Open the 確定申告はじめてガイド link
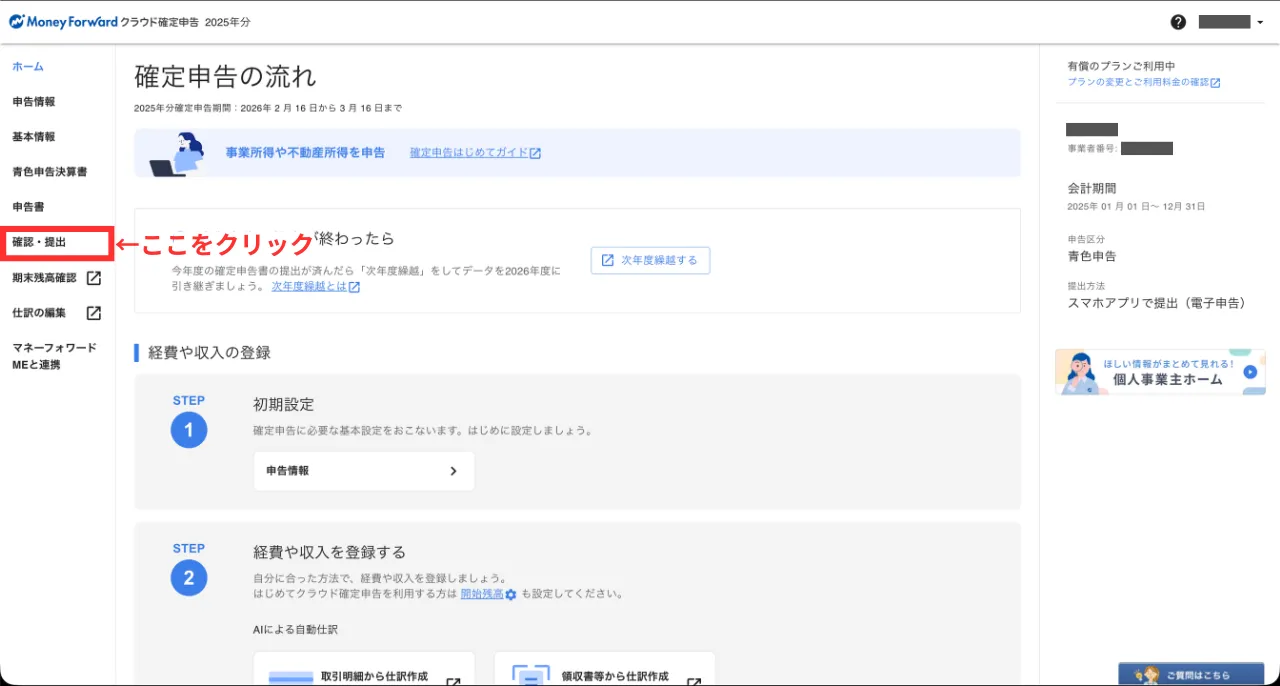 pos(475,153)
